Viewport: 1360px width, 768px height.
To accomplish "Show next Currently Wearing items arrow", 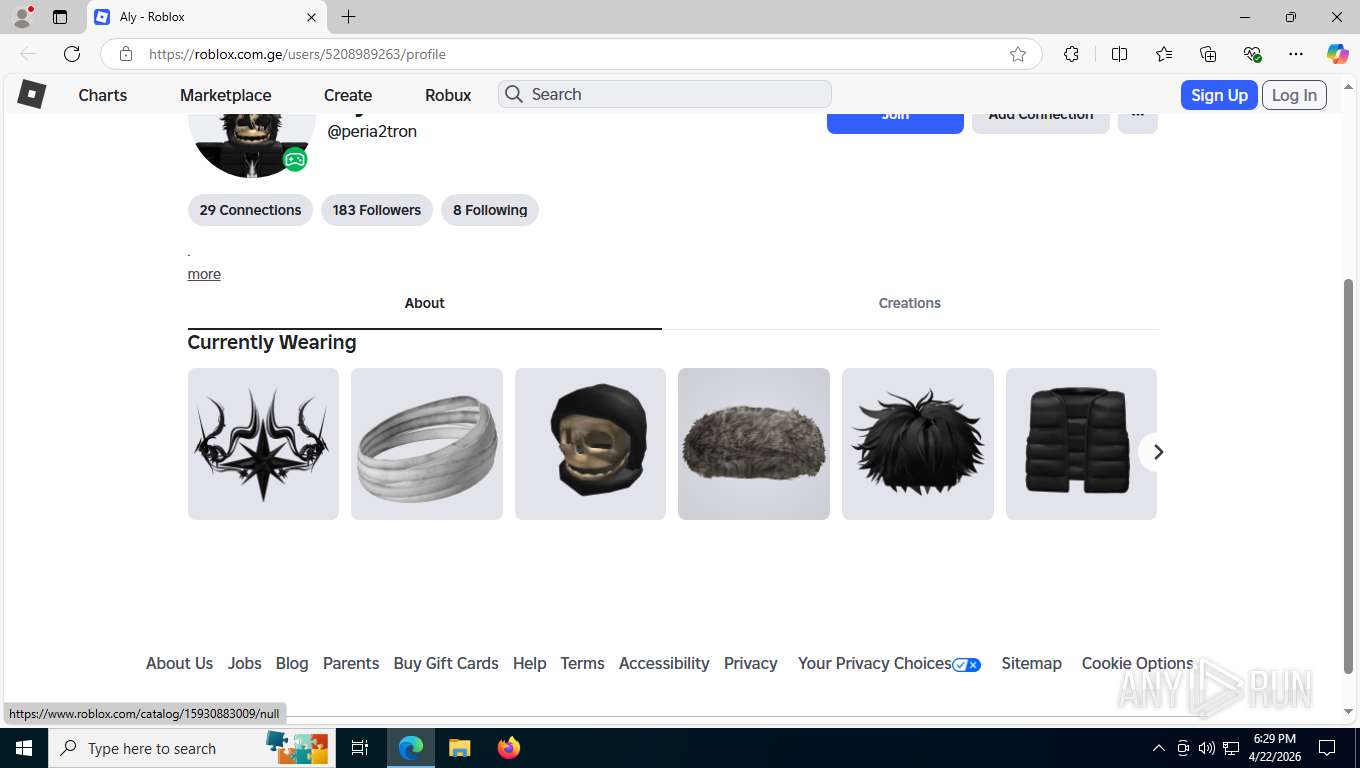I will pos(1158,452).
